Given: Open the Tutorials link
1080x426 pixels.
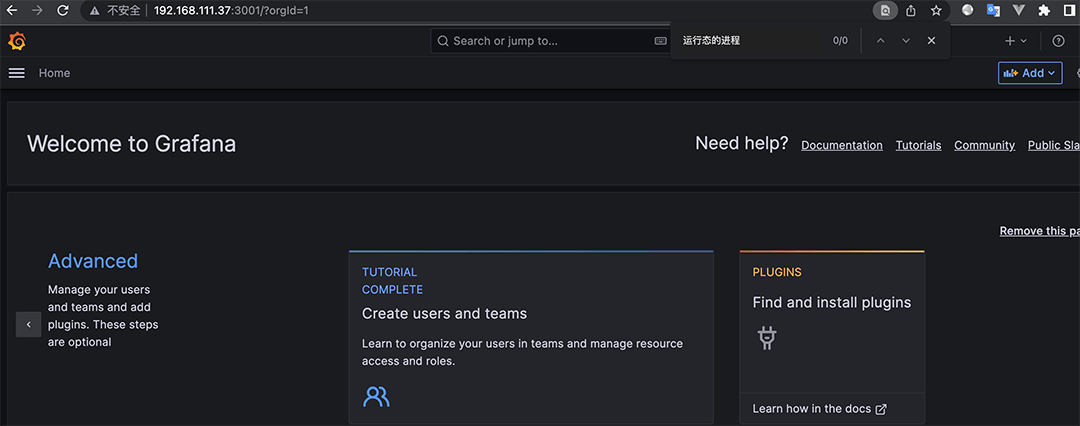Looking at the screenshot, I should coord(918,145).
